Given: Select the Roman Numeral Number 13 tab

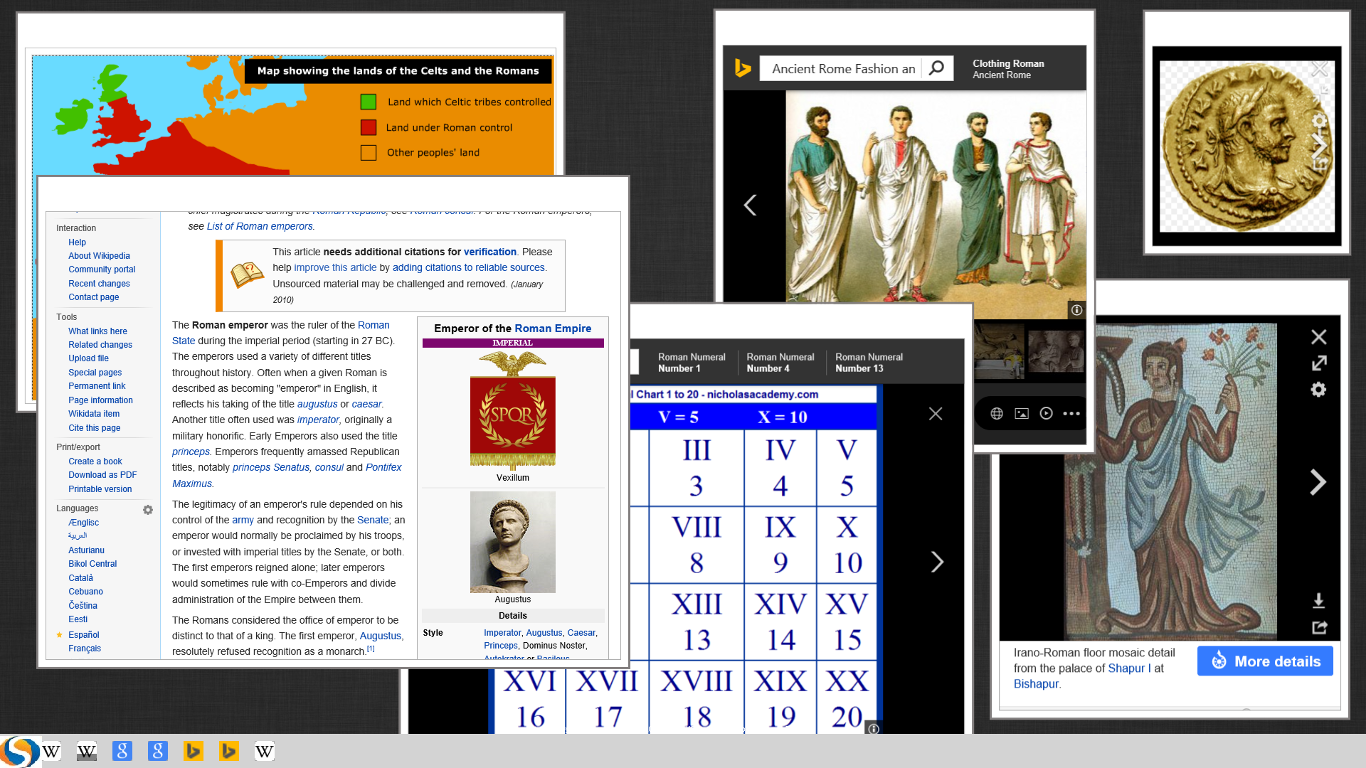Looking at the screenshot, I should pos(869,362).
